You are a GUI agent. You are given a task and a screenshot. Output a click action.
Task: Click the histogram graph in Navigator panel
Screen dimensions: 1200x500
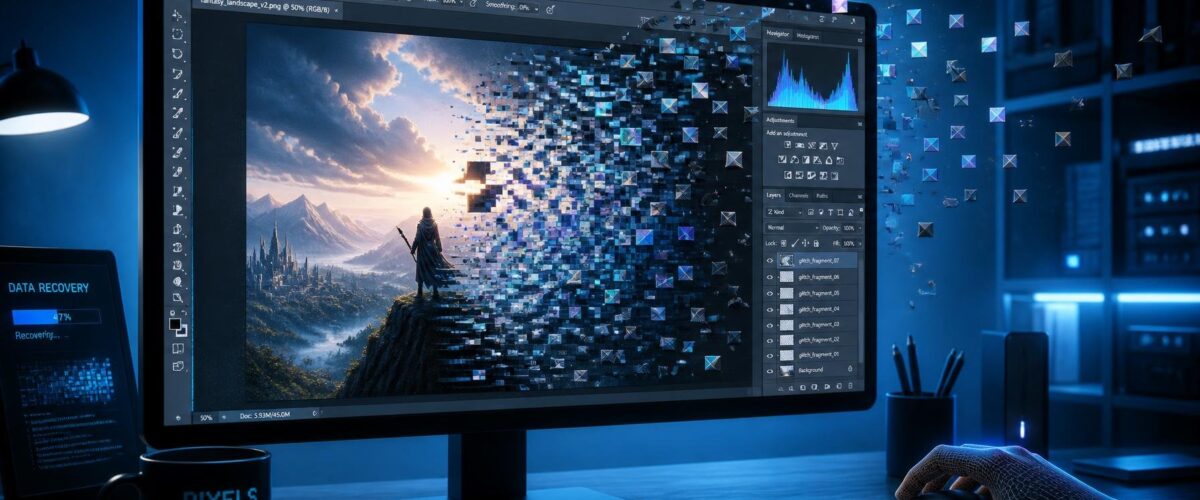pyautogui.click(x=813, y=79)
